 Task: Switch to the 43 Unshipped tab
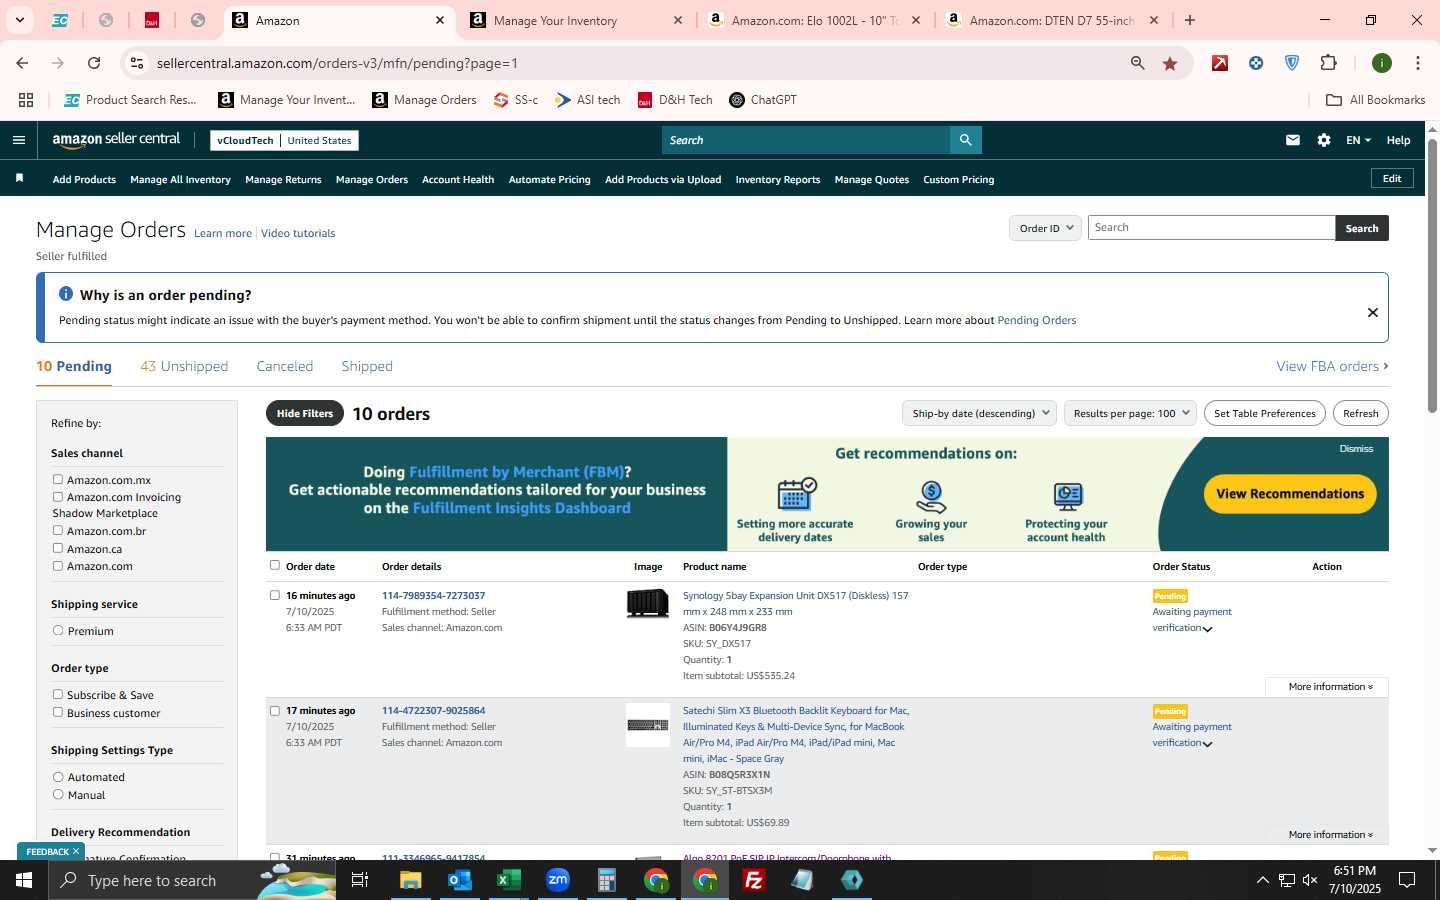pos(184,366)
